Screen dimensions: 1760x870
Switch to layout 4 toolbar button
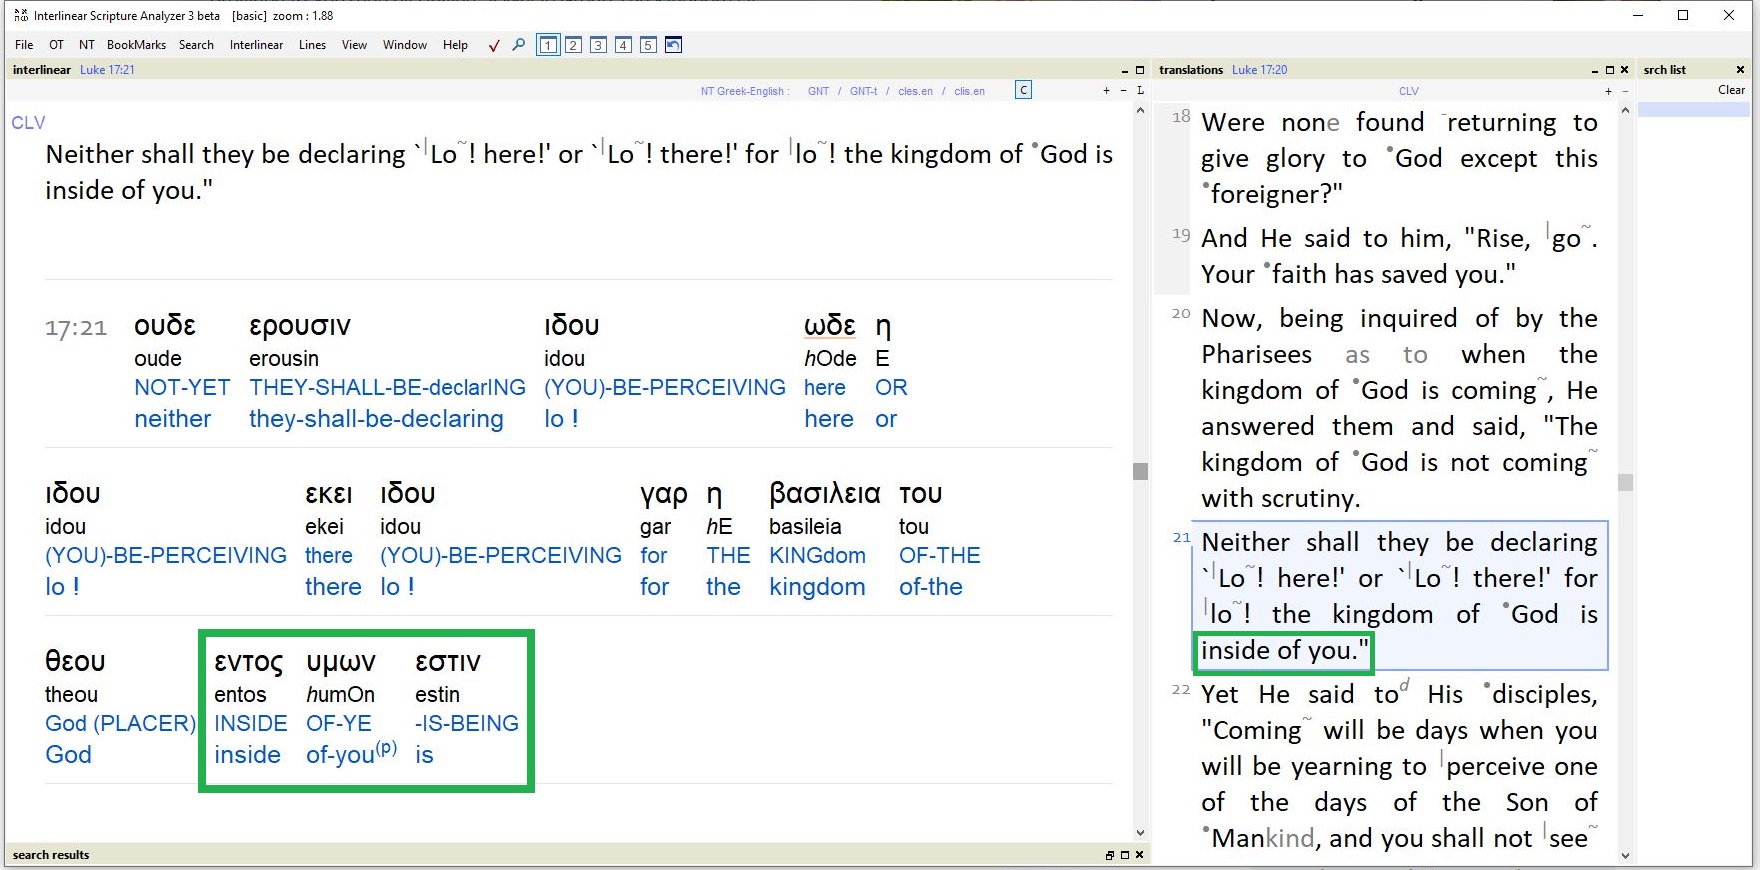point(623,45)
